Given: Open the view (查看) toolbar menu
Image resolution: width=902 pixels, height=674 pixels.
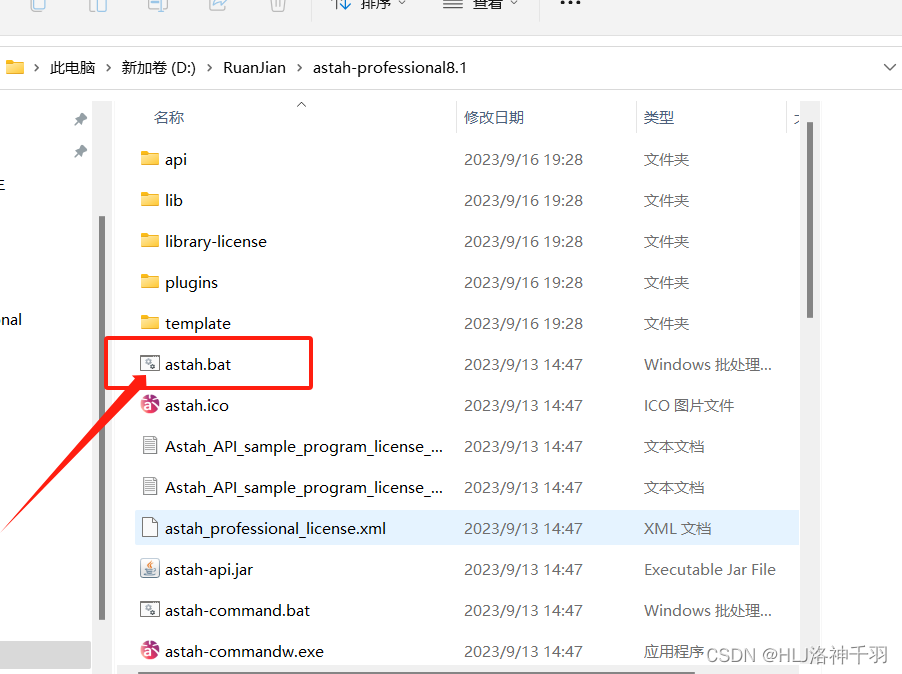Looking at the screenshot, I should [480, 5].
